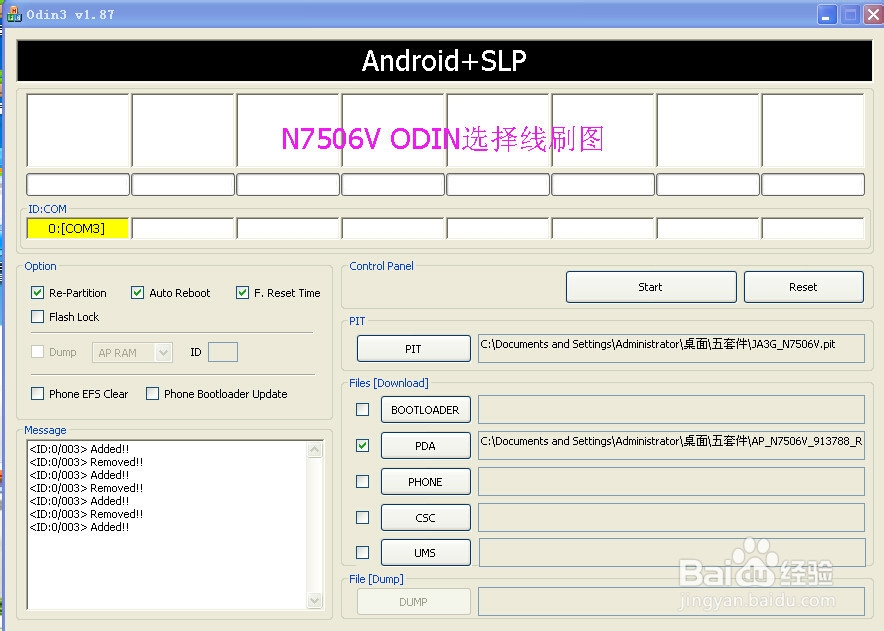884x631 pixels.
Task: Click the first "<ID:0/003> Removed!!" log line
Action: [x=86, y=462]
